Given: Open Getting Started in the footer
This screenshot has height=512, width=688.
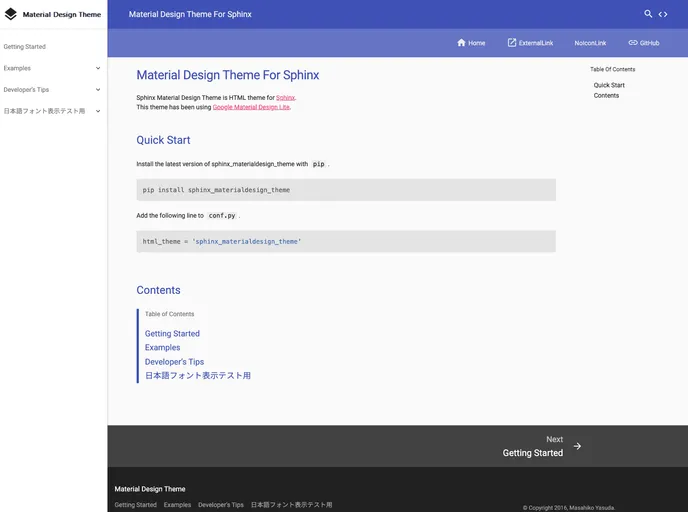Looking at the screenshot, I should click(x=136, y=505).
